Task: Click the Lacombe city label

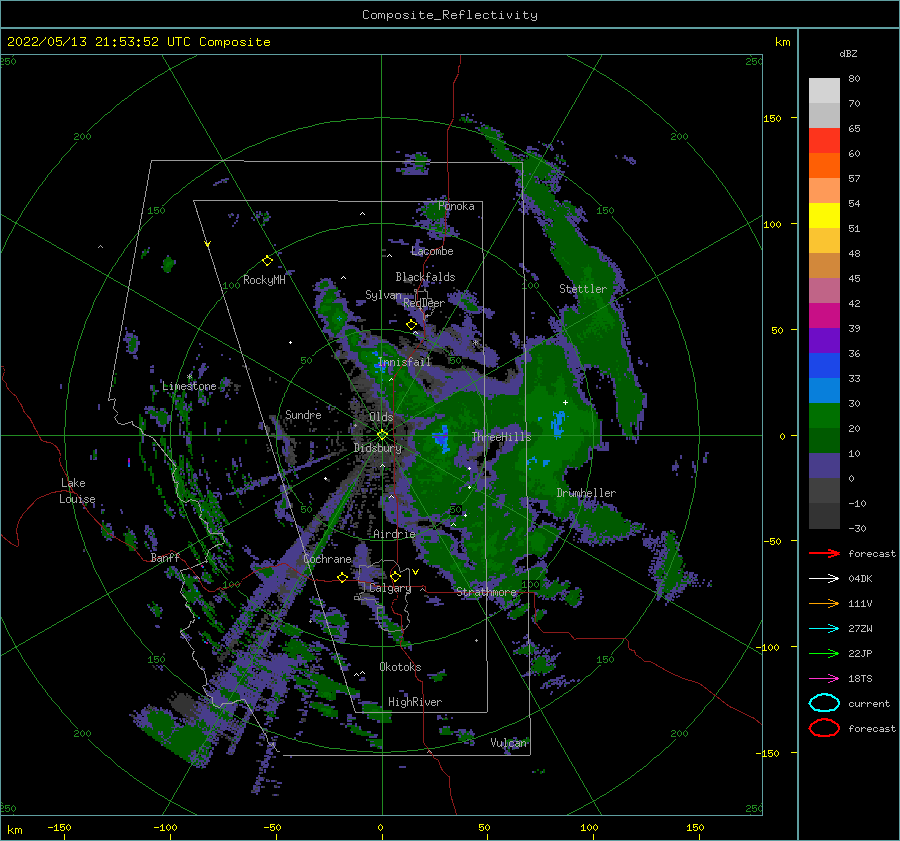Action: tap(432, 251)
